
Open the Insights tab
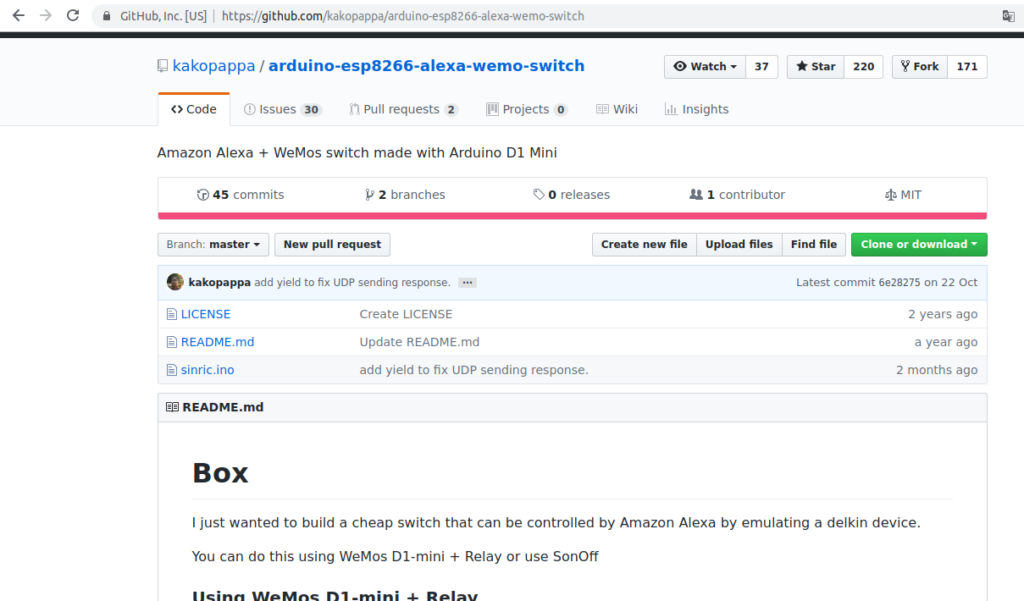(x=696, y=109)
